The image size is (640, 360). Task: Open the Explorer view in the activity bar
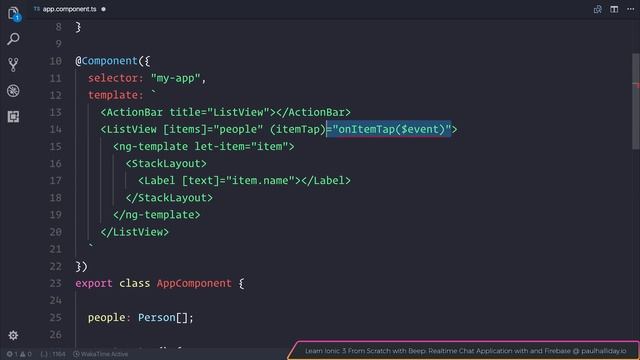pos(13,13)
